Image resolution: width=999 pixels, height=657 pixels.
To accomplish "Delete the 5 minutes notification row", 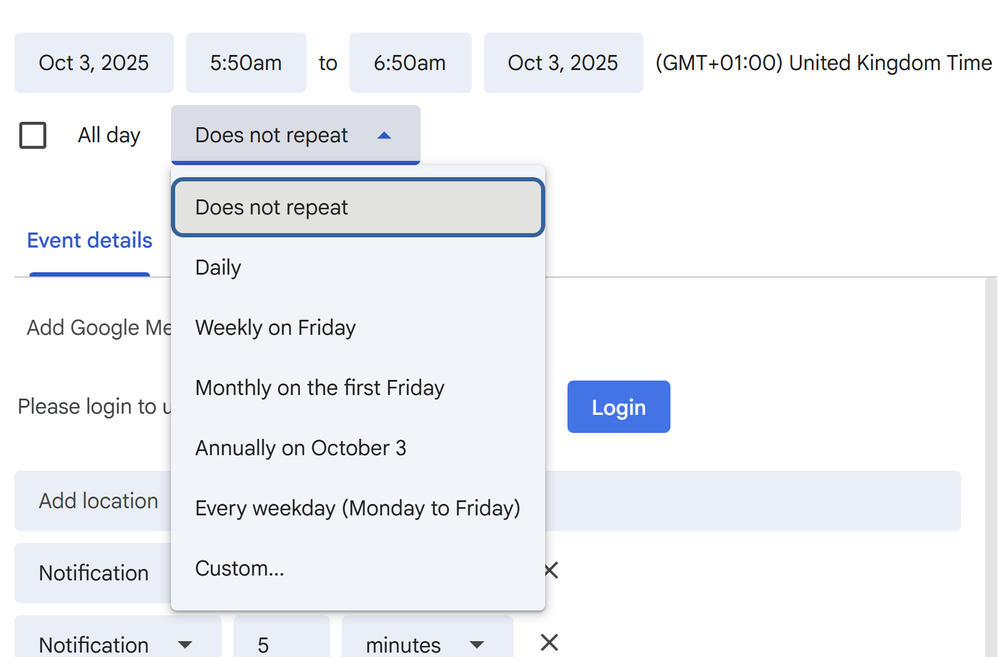I will (549, 643).
